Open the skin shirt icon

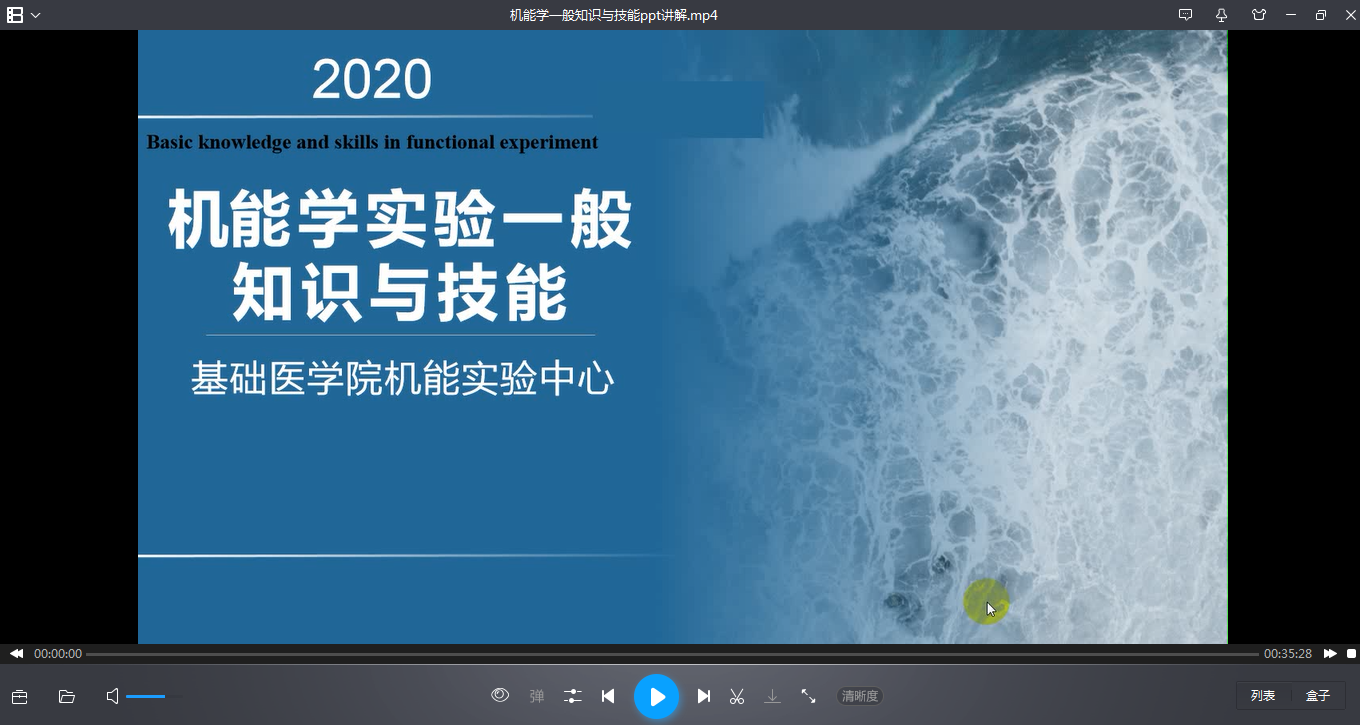coord(1258,15)
